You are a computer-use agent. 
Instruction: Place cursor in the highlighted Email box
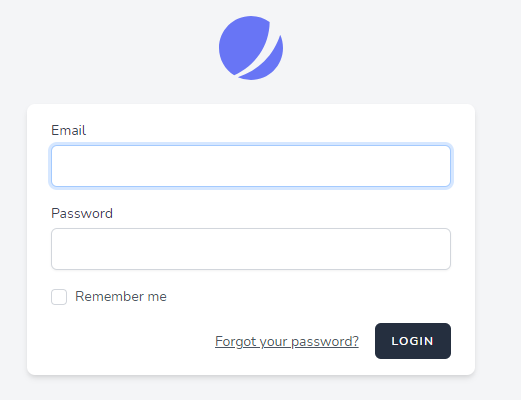[x=251, y=166]
